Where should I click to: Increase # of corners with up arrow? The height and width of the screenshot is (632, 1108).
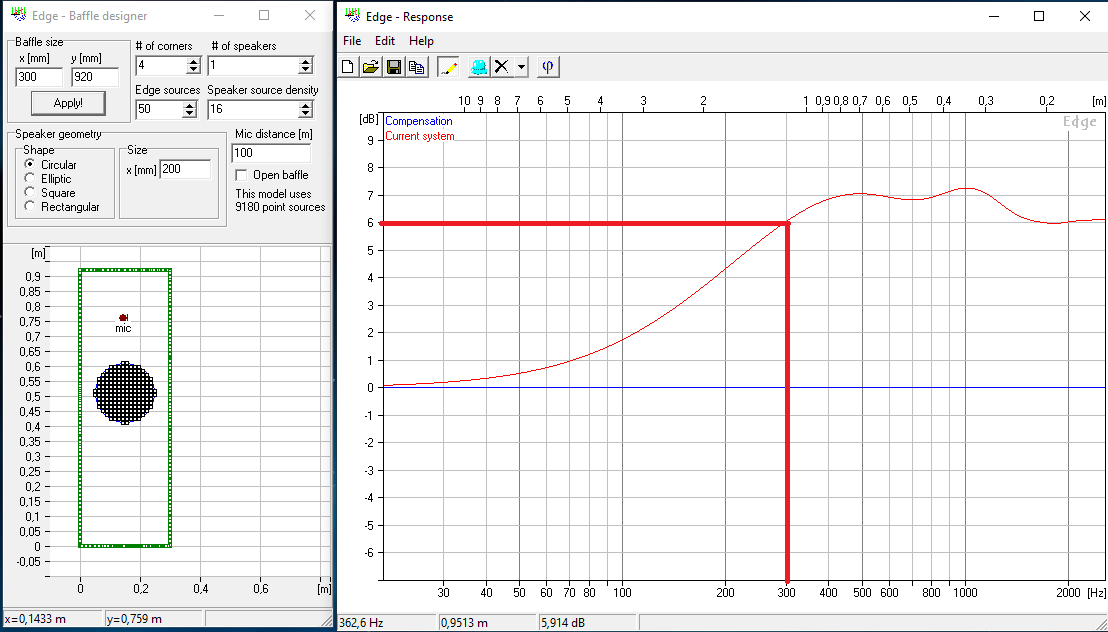coord(194,62)
